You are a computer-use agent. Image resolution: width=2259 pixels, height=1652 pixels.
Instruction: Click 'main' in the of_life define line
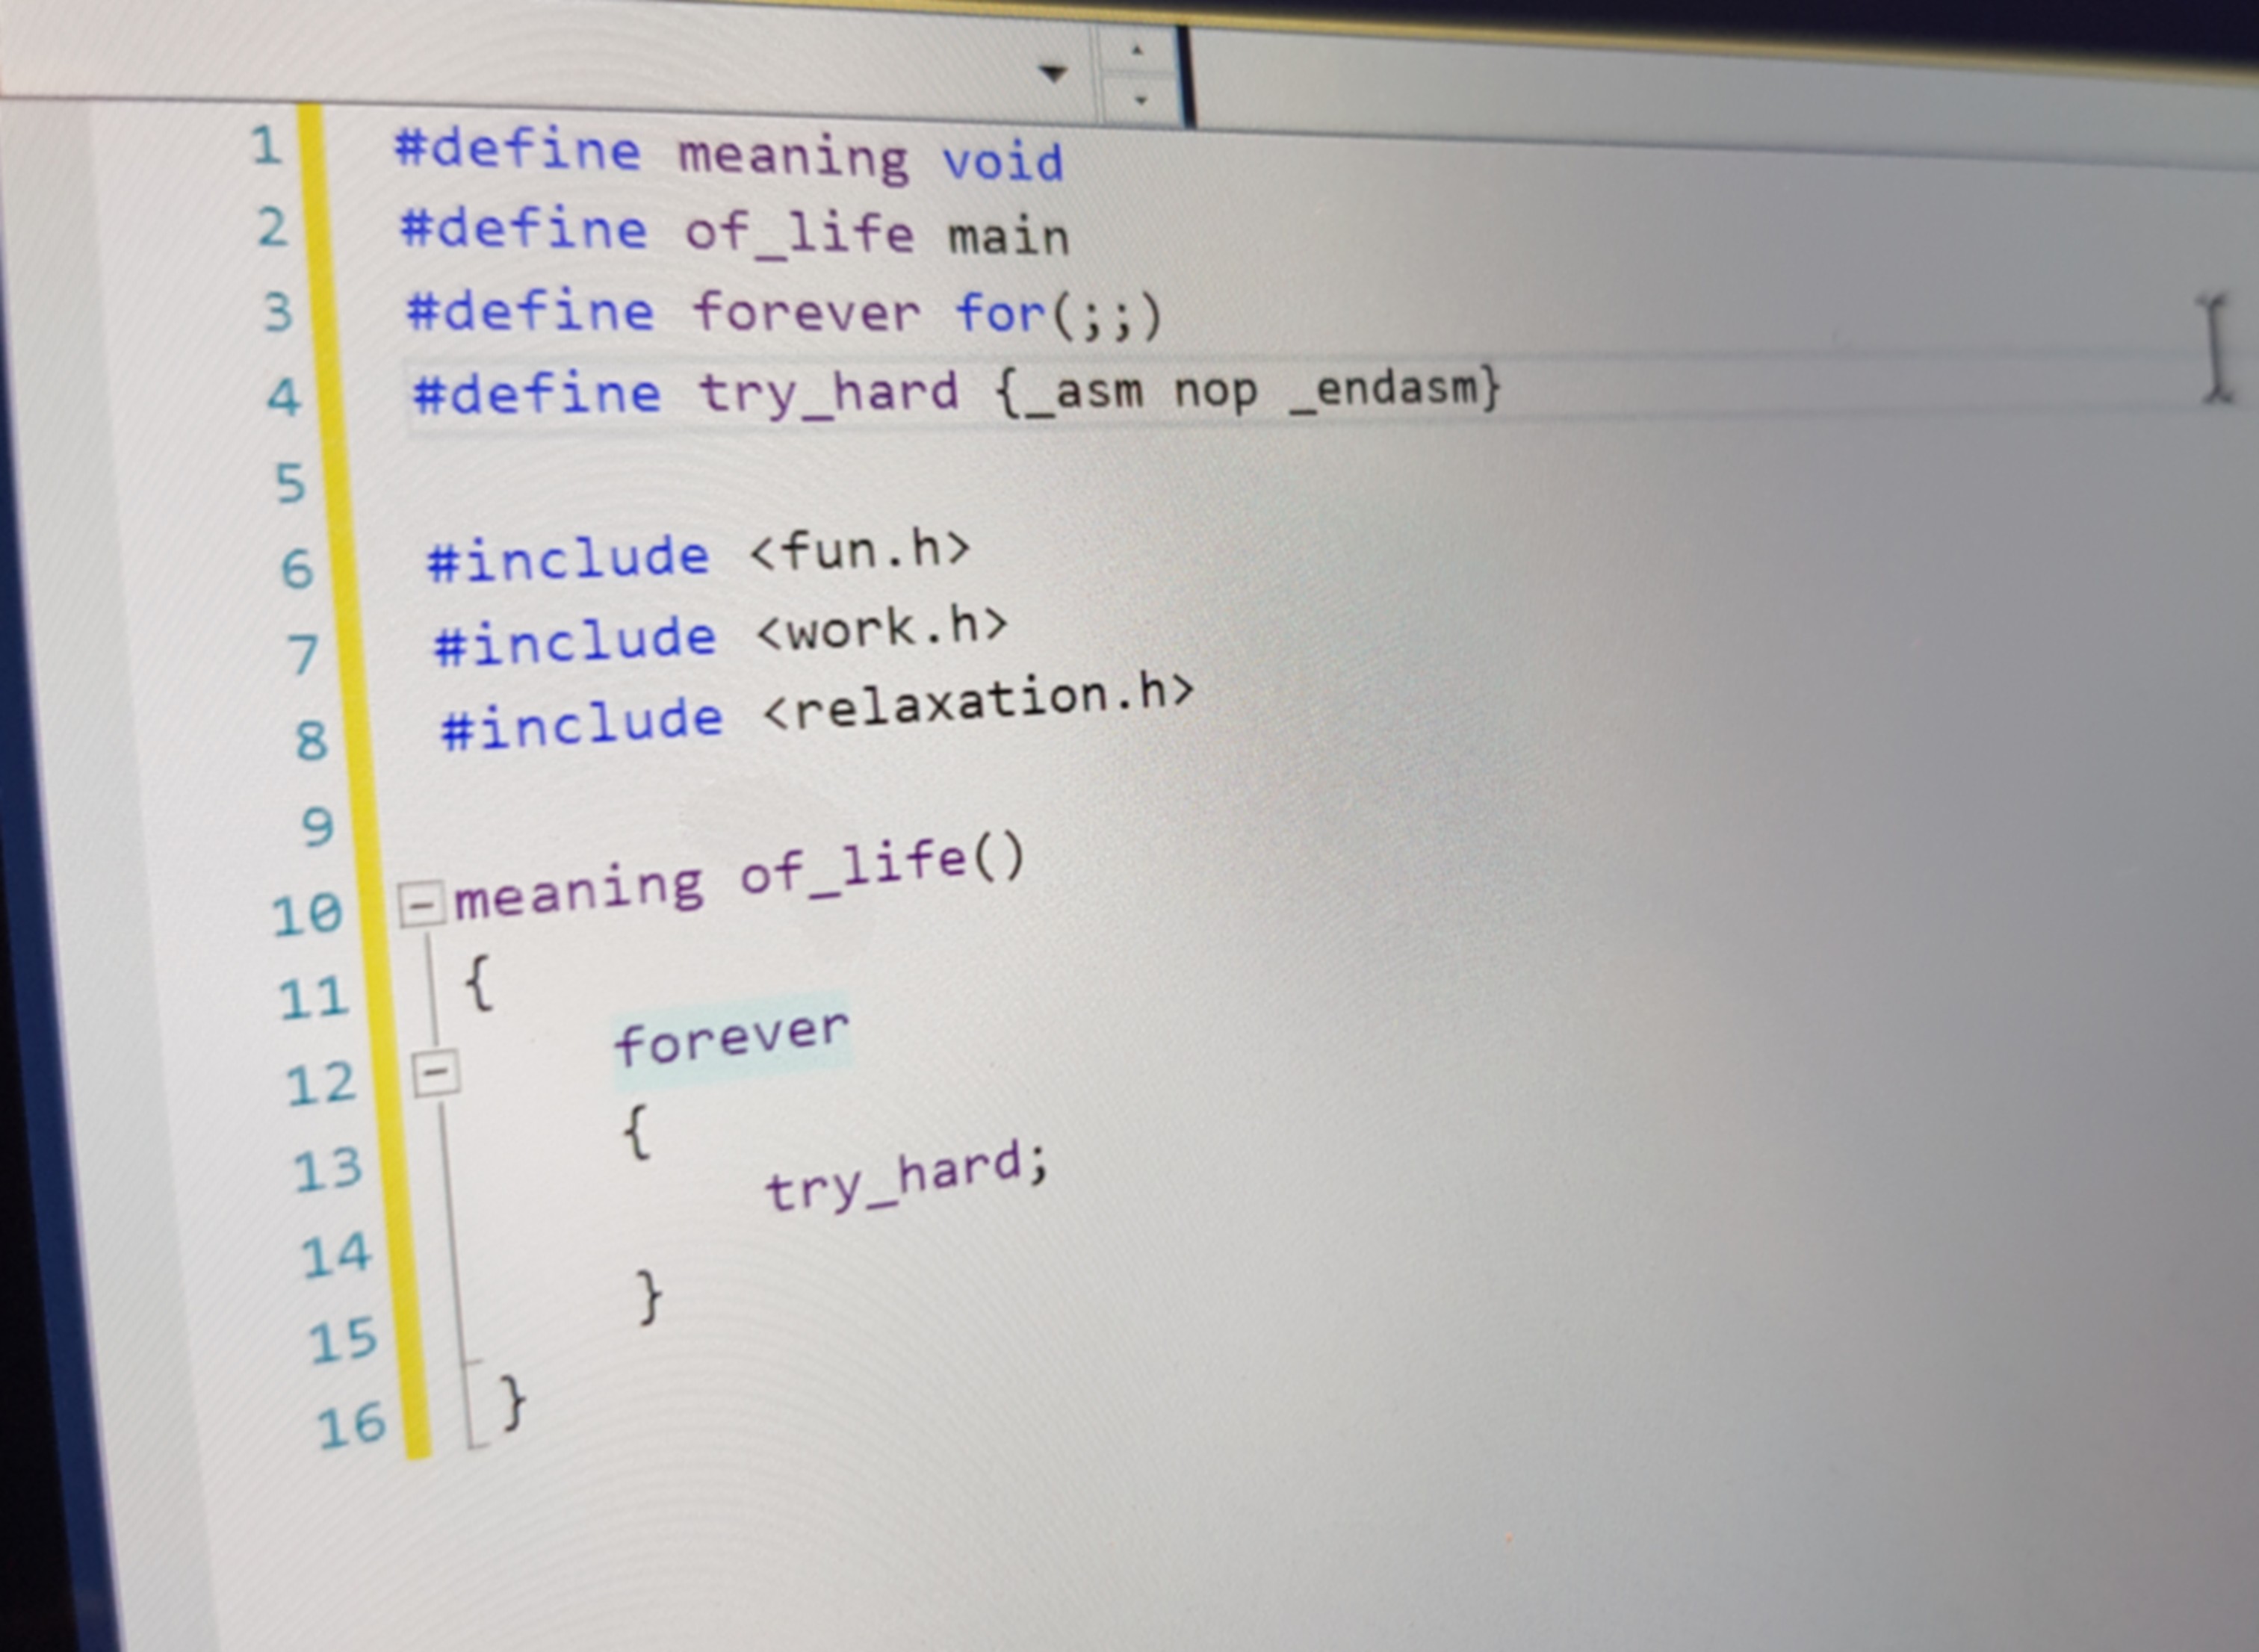[x=1008, y=238]
